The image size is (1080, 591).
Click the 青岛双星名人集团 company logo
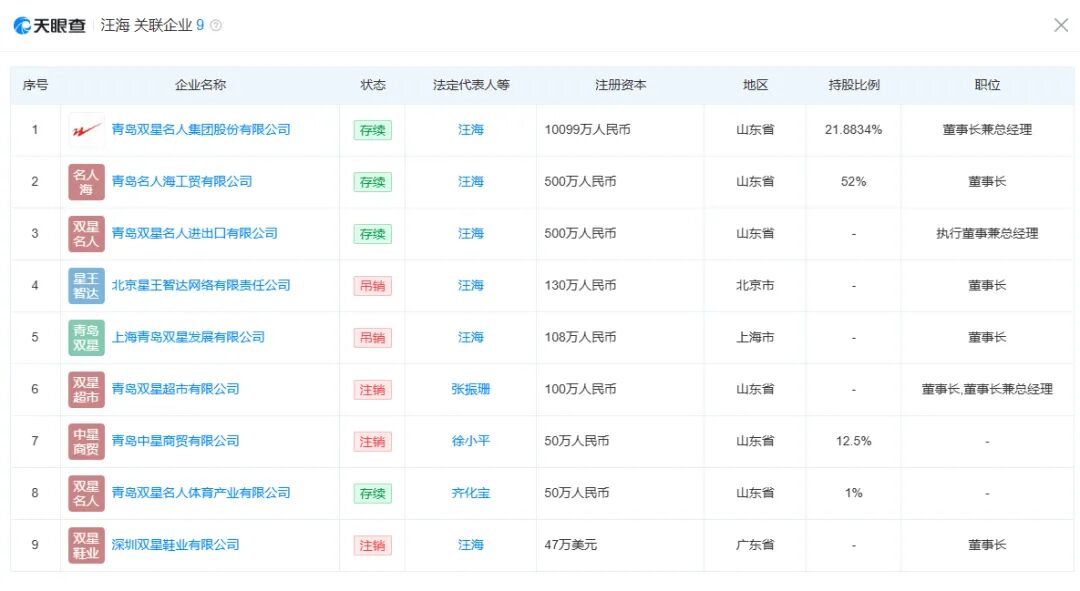point(86,130)
